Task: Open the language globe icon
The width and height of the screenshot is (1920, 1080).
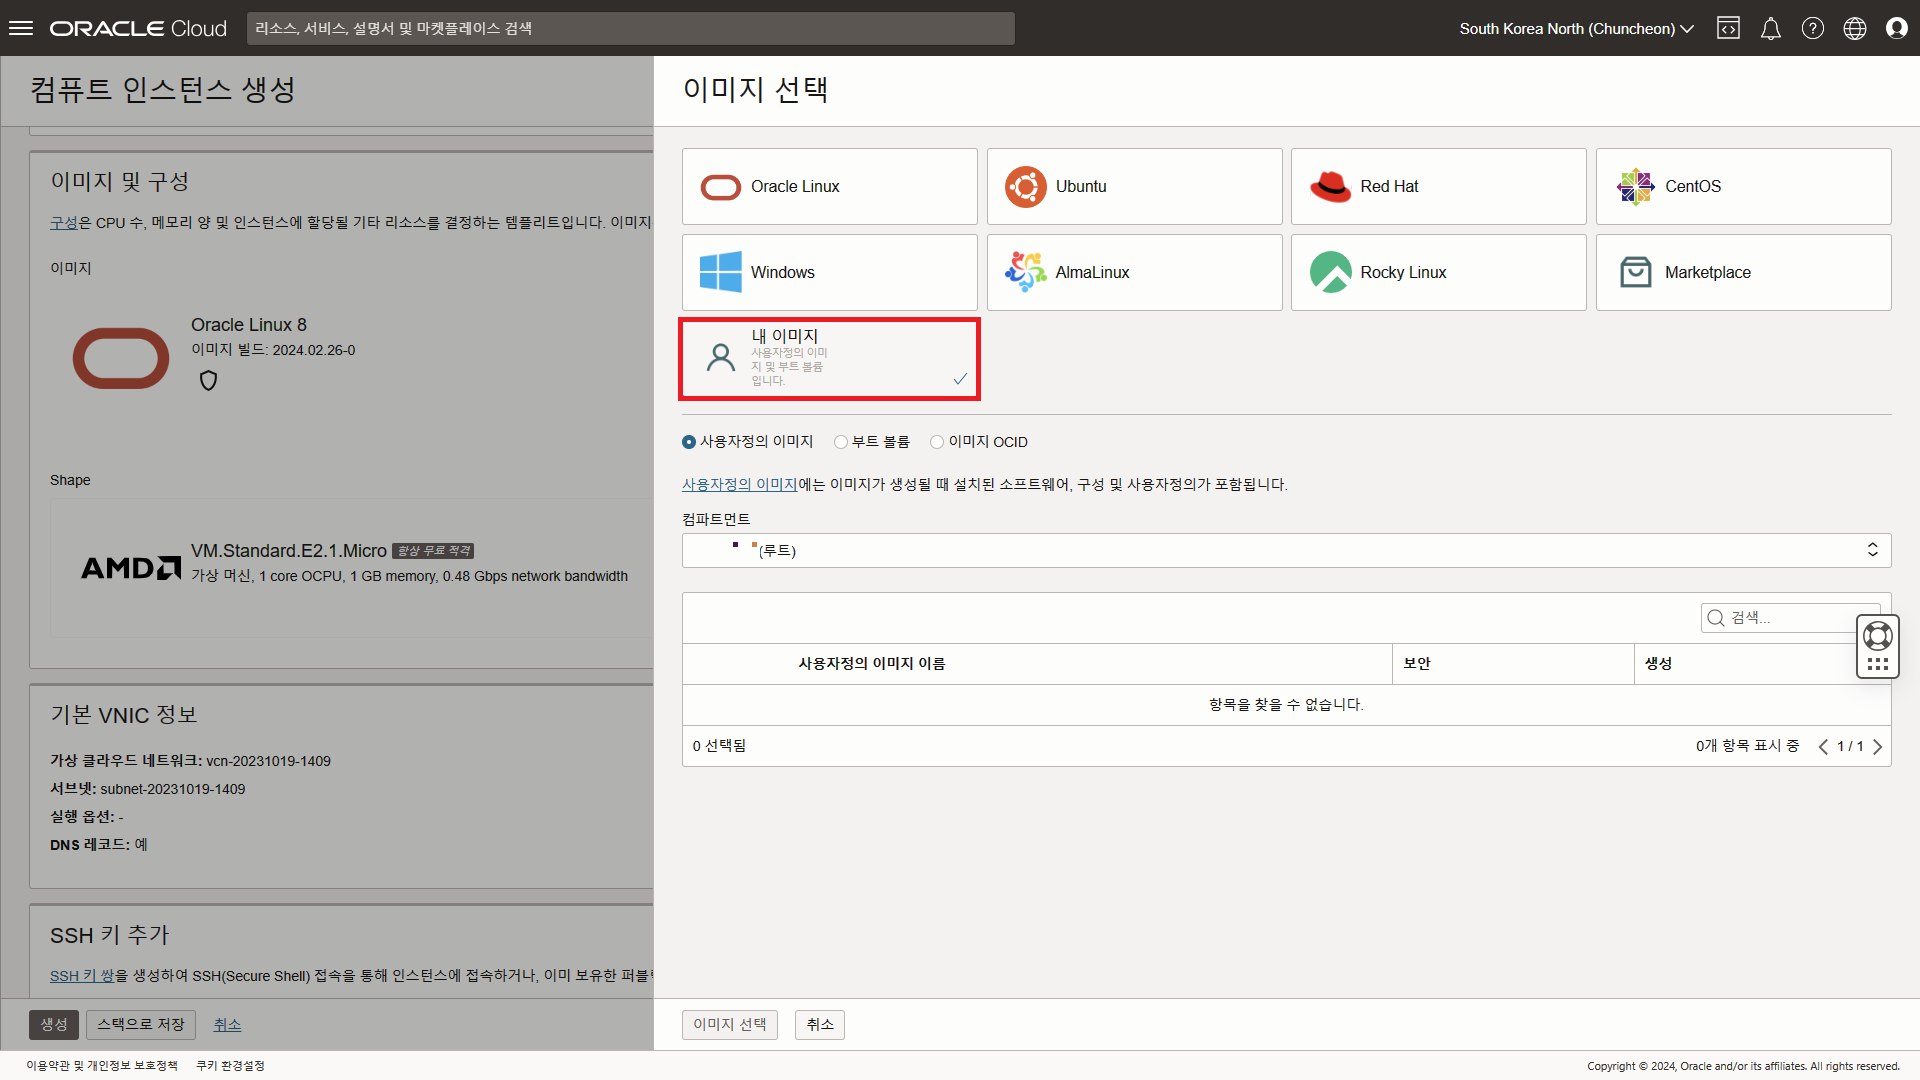Action: [1854, 28]
